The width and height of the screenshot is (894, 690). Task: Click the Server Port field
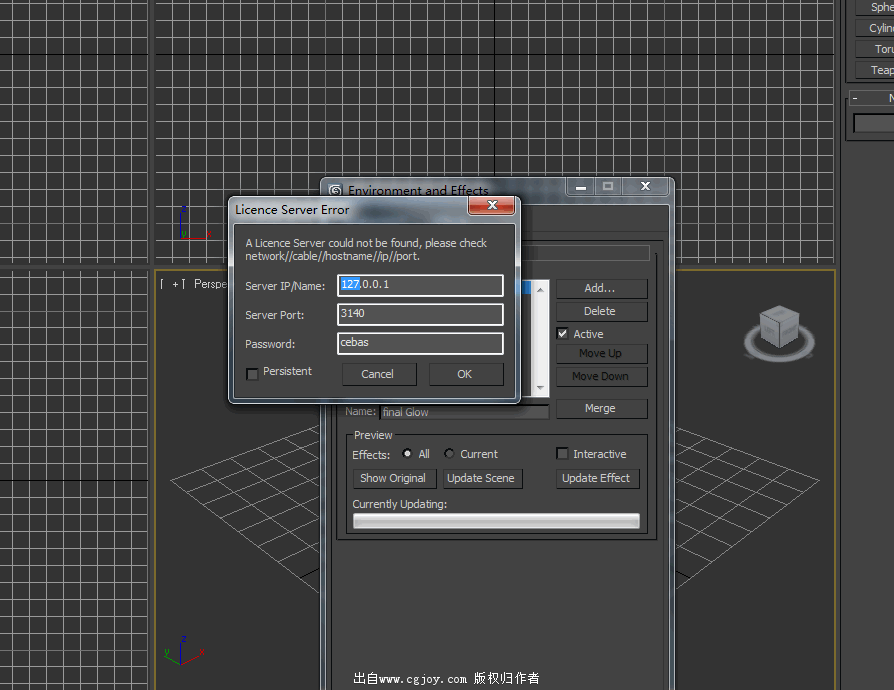[420, 314]
